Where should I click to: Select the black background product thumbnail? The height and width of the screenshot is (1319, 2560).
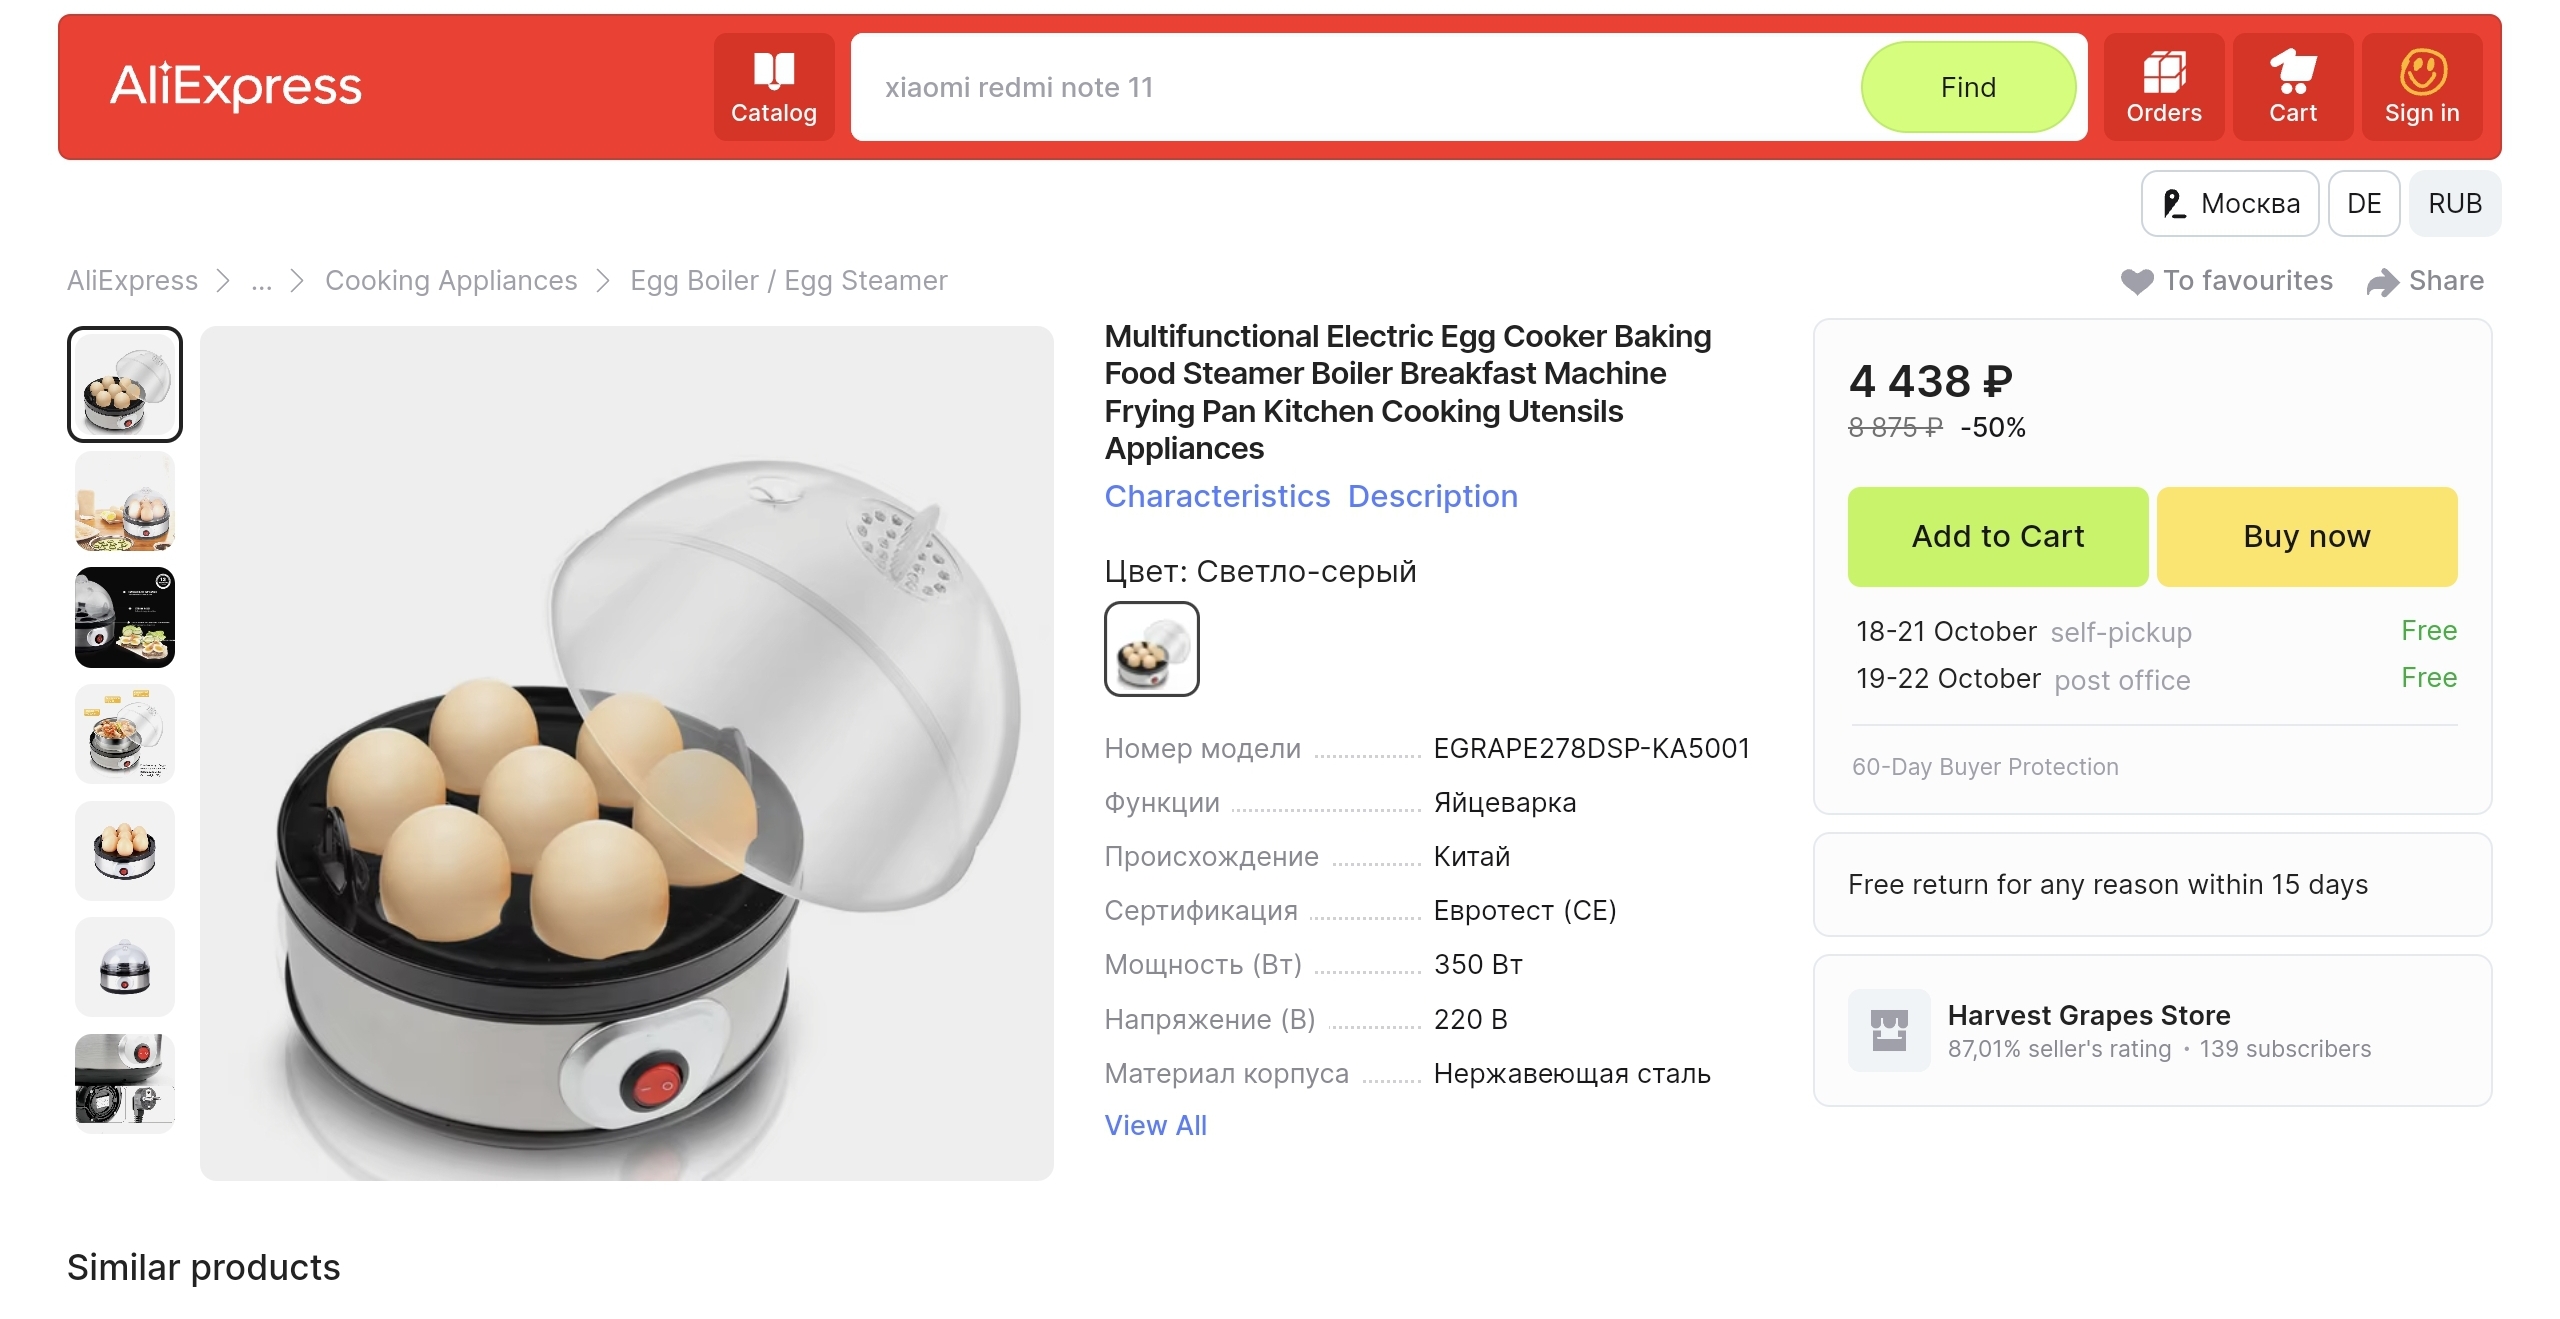[125, 618]
